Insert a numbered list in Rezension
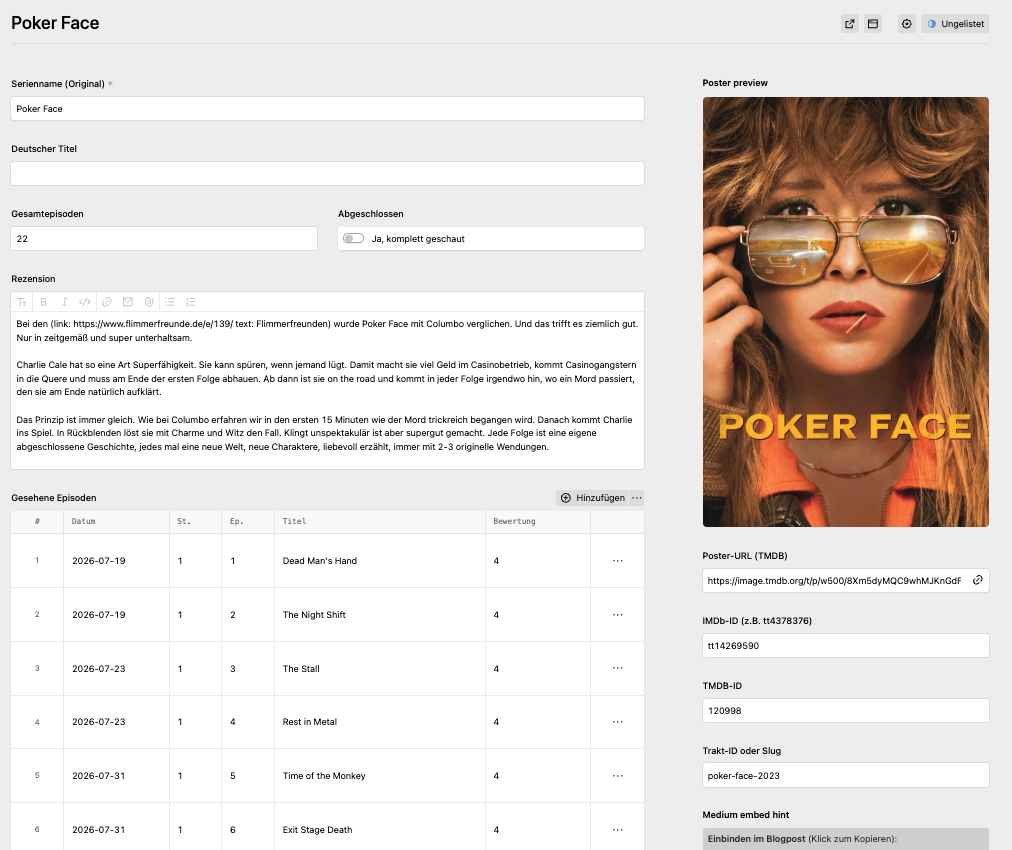 click(190, 302)
